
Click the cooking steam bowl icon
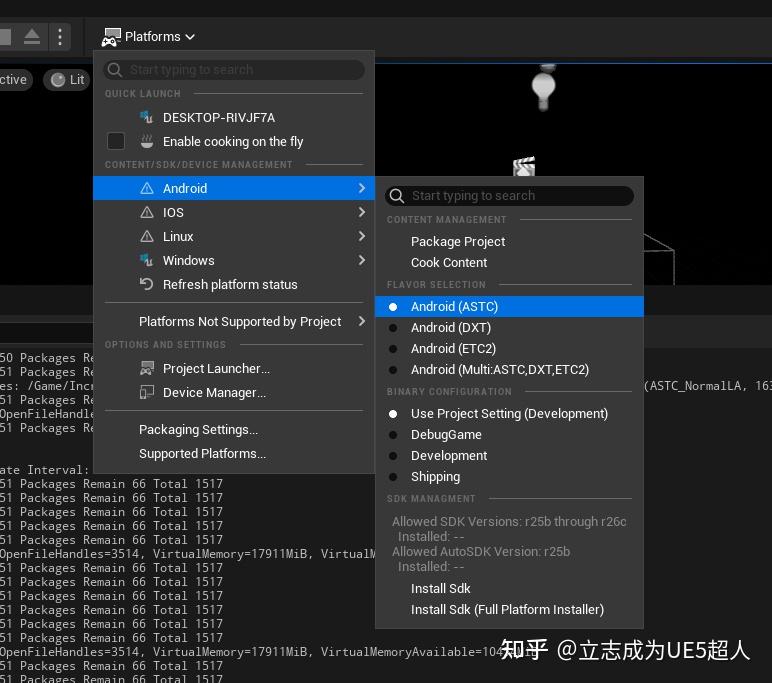point(147,141)
